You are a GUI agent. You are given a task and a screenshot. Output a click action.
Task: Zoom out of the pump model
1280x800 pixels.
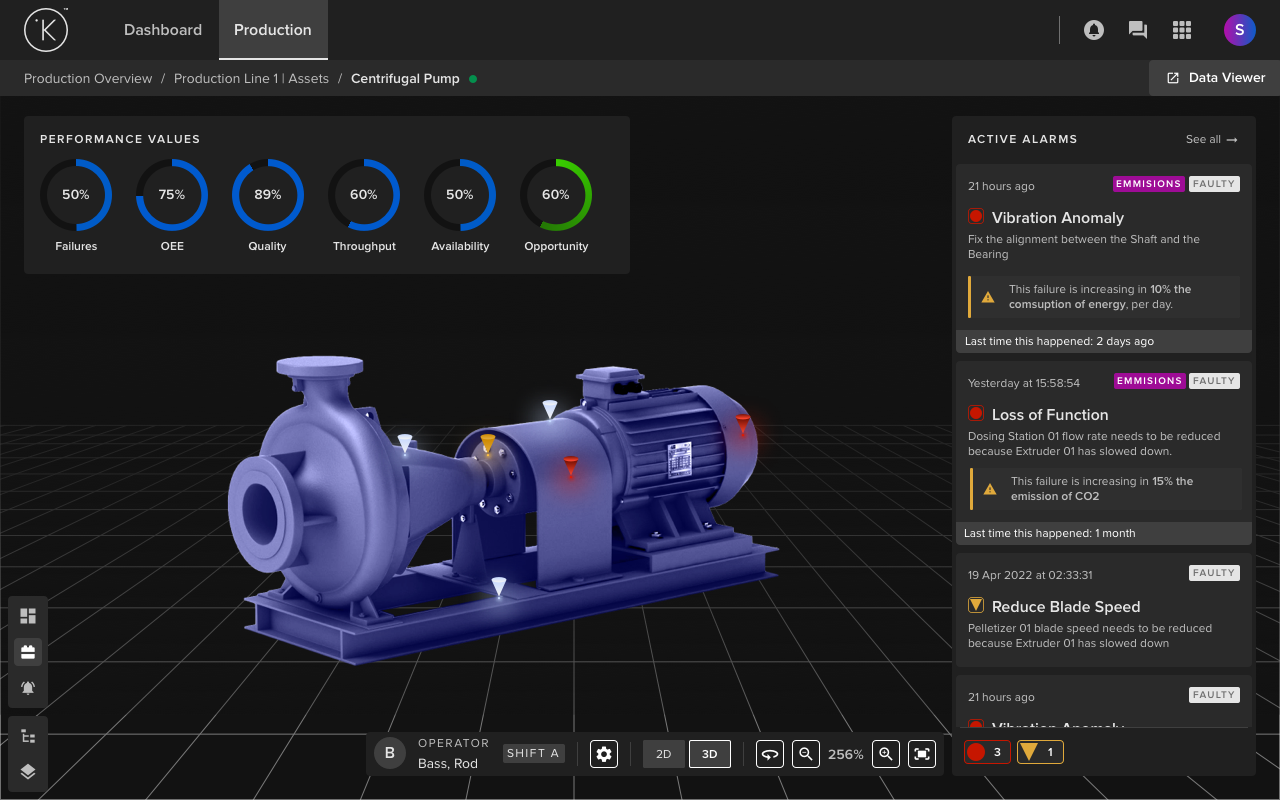806,754
